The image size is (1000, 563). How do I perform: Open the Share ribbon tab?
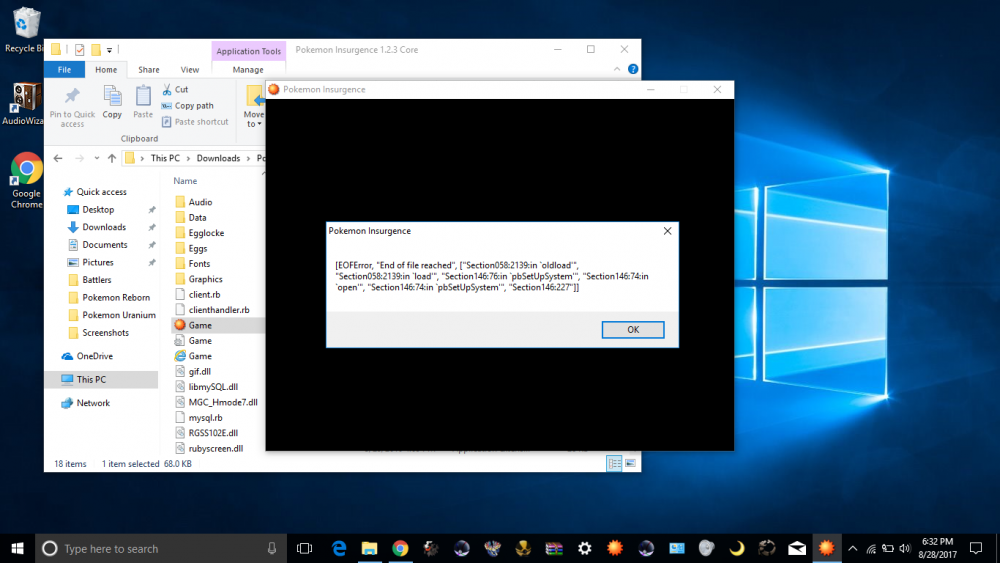pyautogui.click(x=148, y=70)
